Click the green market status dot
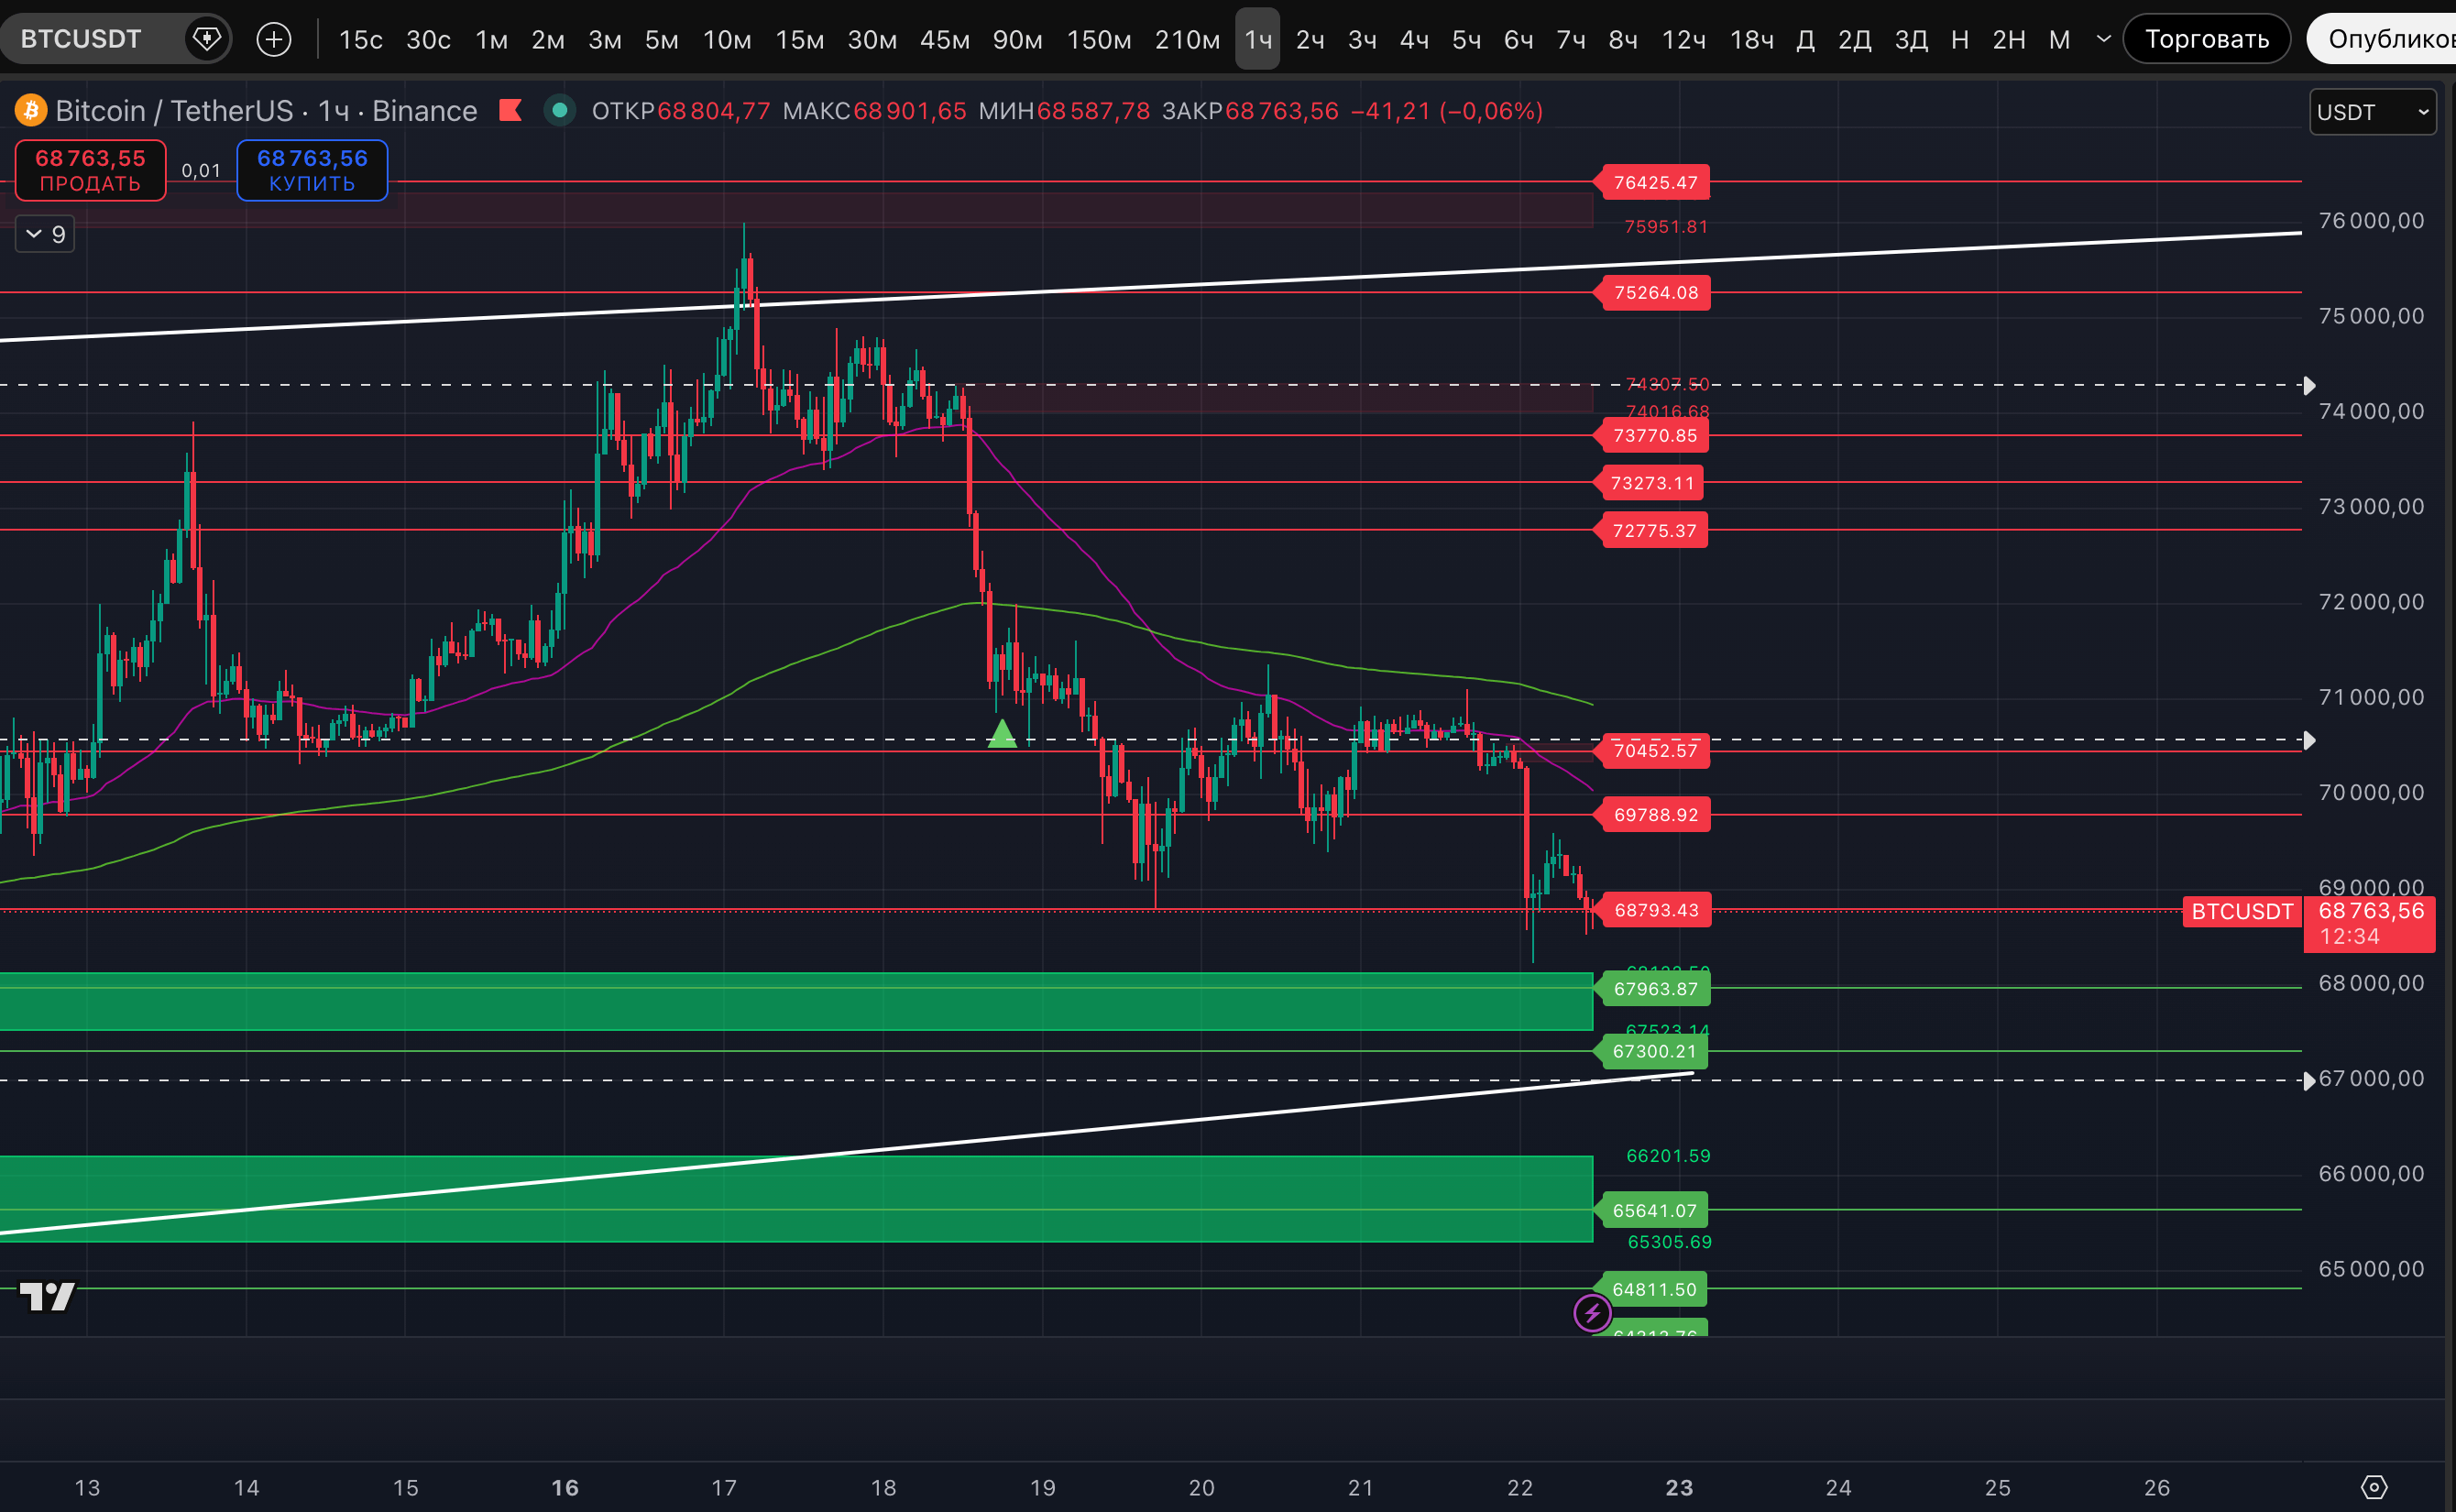The width and height of the screenshot is (2456, 1512). pos(560,110)
